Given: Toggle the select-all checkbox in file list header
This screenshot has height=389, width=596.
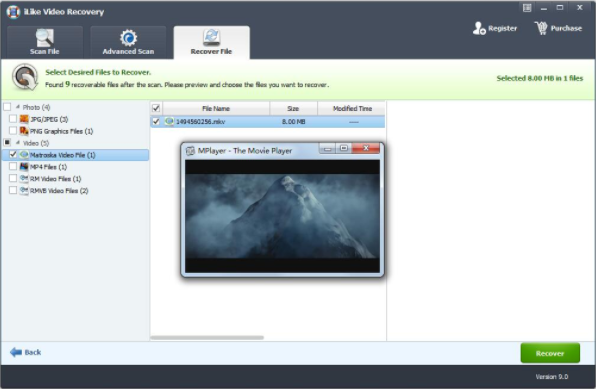Looking at the screenshot, I should pyautogui.click(x=156, y=108).
